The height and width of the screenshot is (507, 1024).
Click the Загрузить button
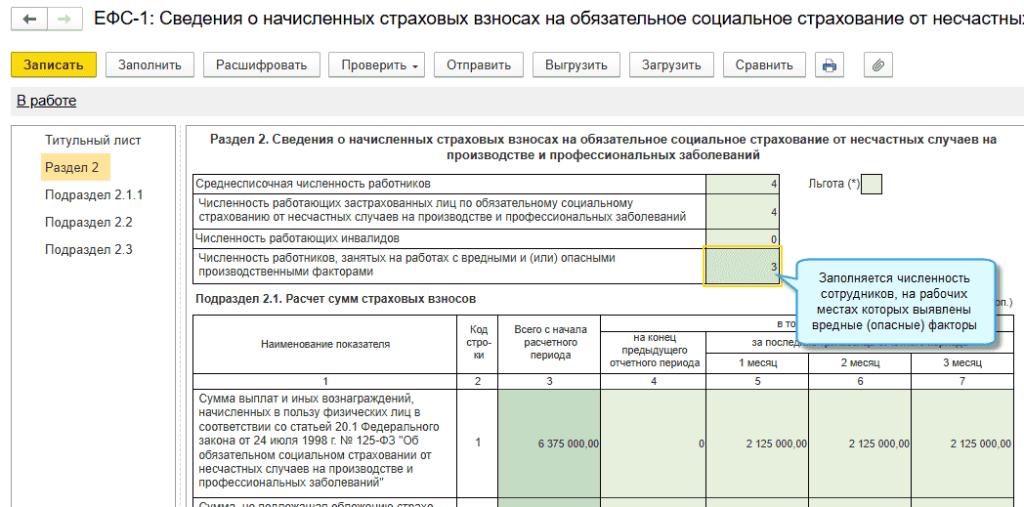671,65
